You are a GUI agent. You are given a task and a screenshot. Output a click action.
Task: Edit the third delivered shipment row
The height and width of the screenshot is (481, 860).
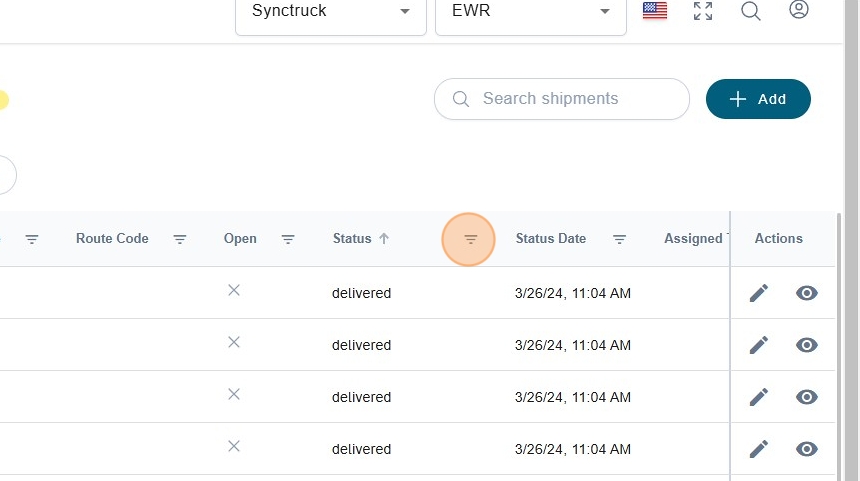(x=759, y=397)
